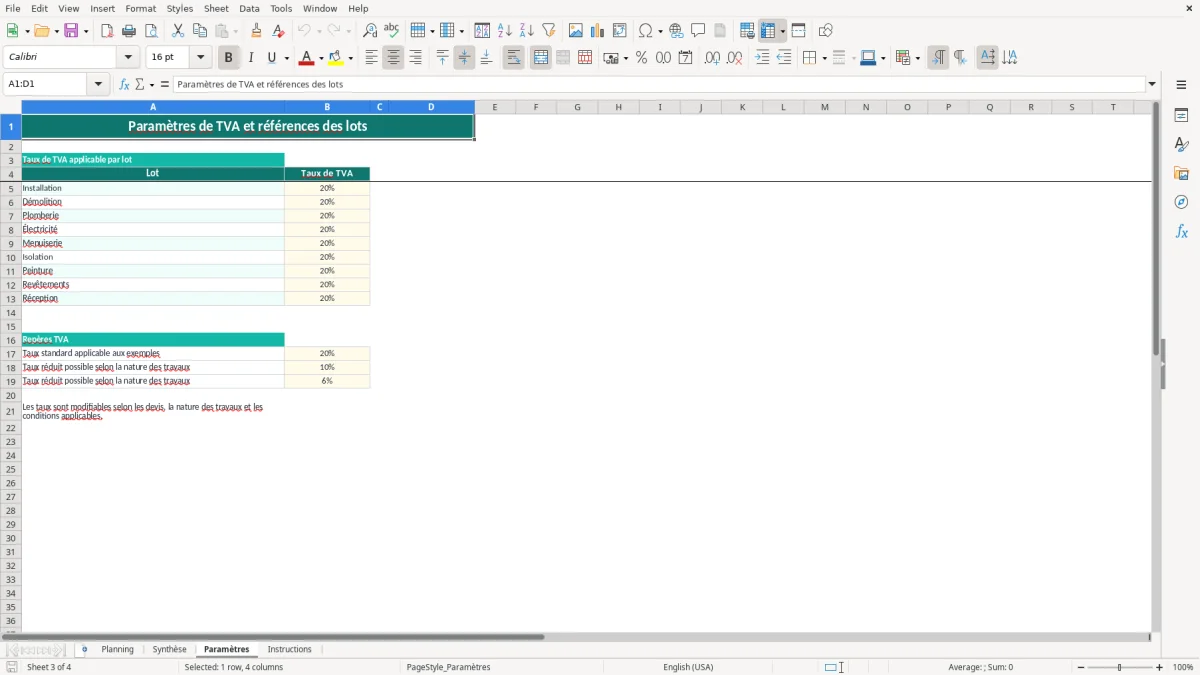
Task: Toggle Print Preview
Action: pyautogui.click(x=151, y=31)
